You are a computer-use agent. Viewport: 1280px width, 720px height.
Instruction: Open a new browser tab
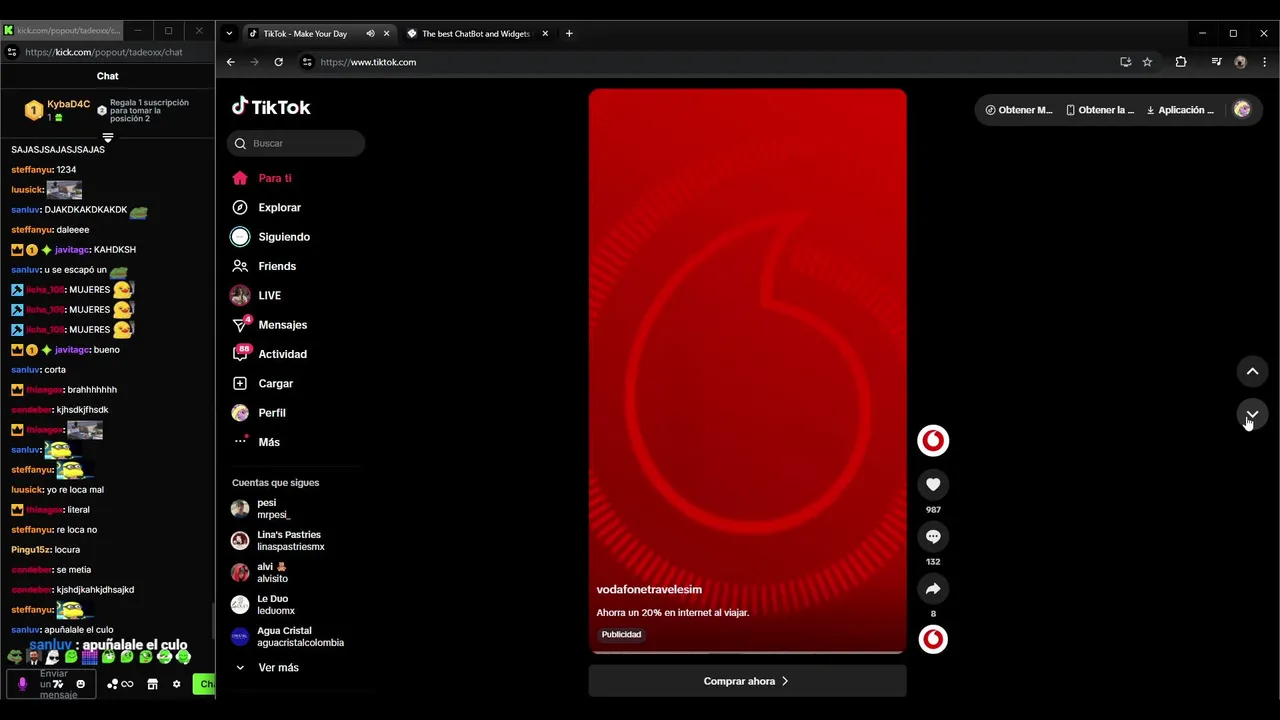coord(569,33)
